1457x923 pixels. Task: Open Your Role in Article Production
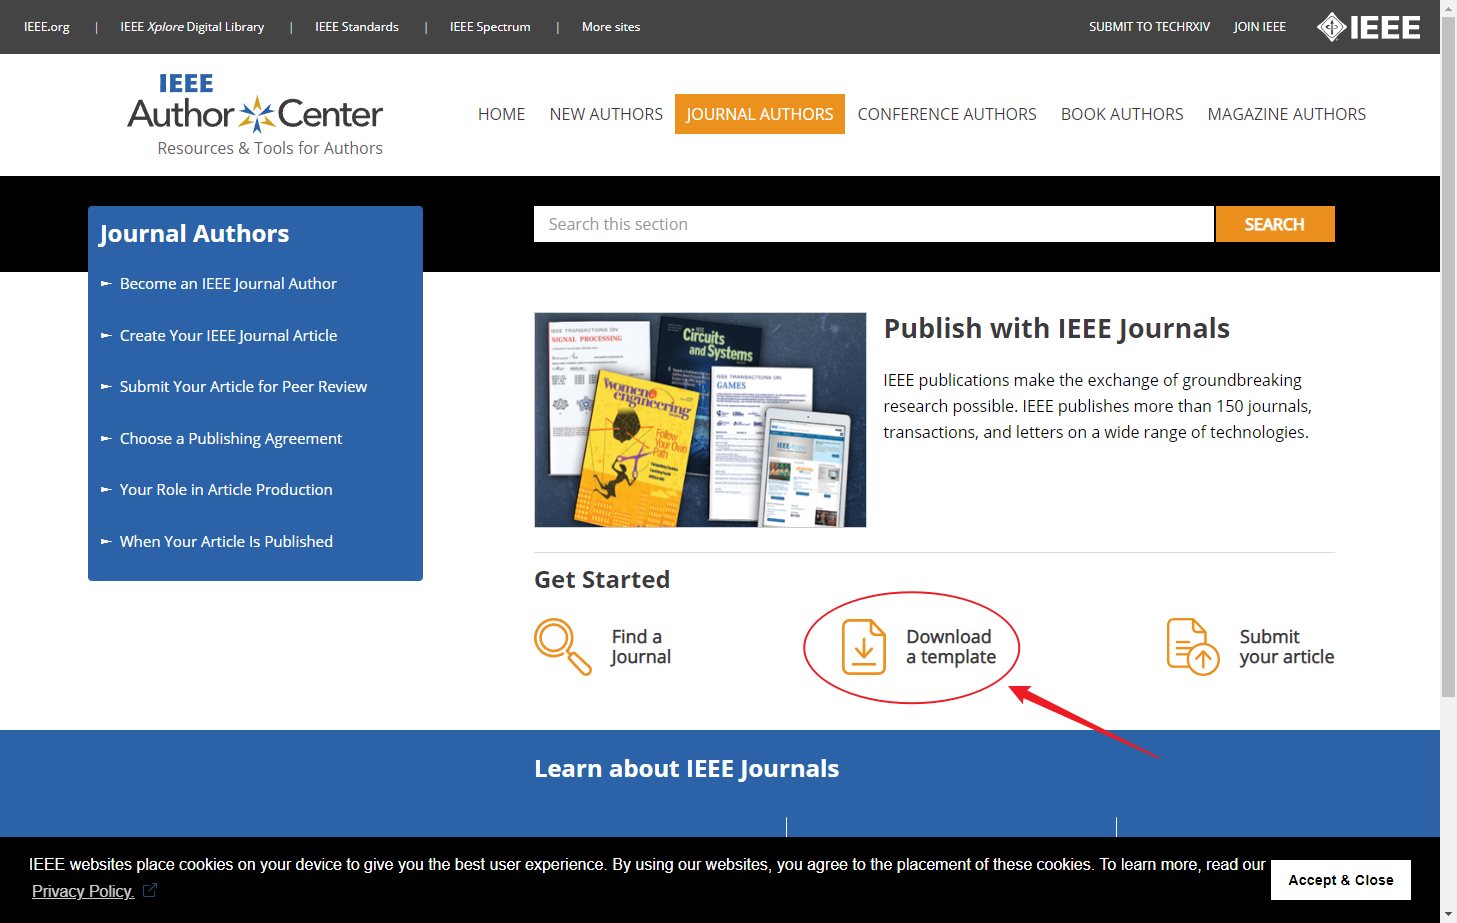226,490
